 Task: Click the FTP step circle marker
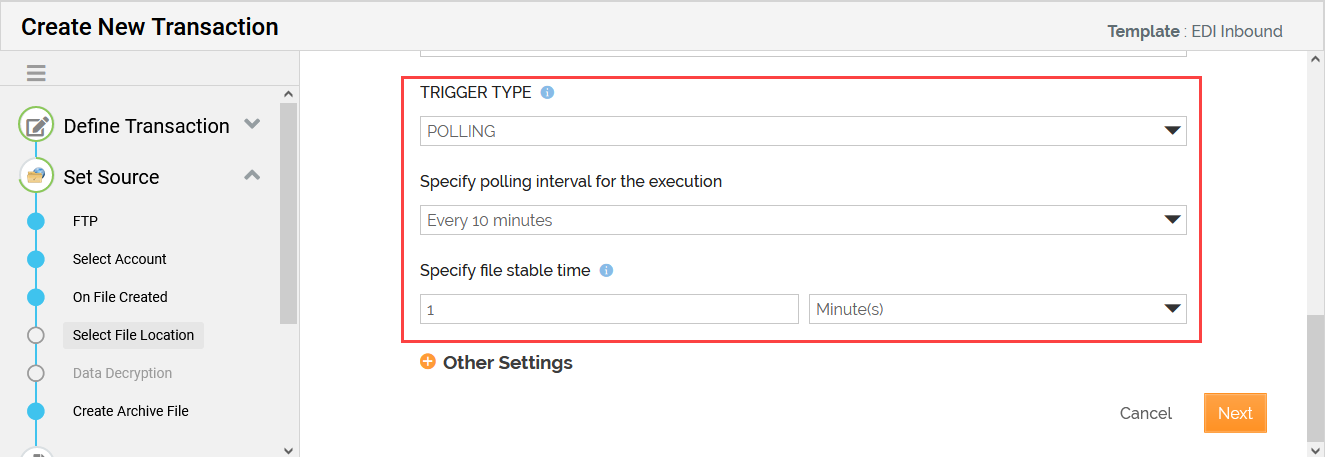(x=36, y=221)
